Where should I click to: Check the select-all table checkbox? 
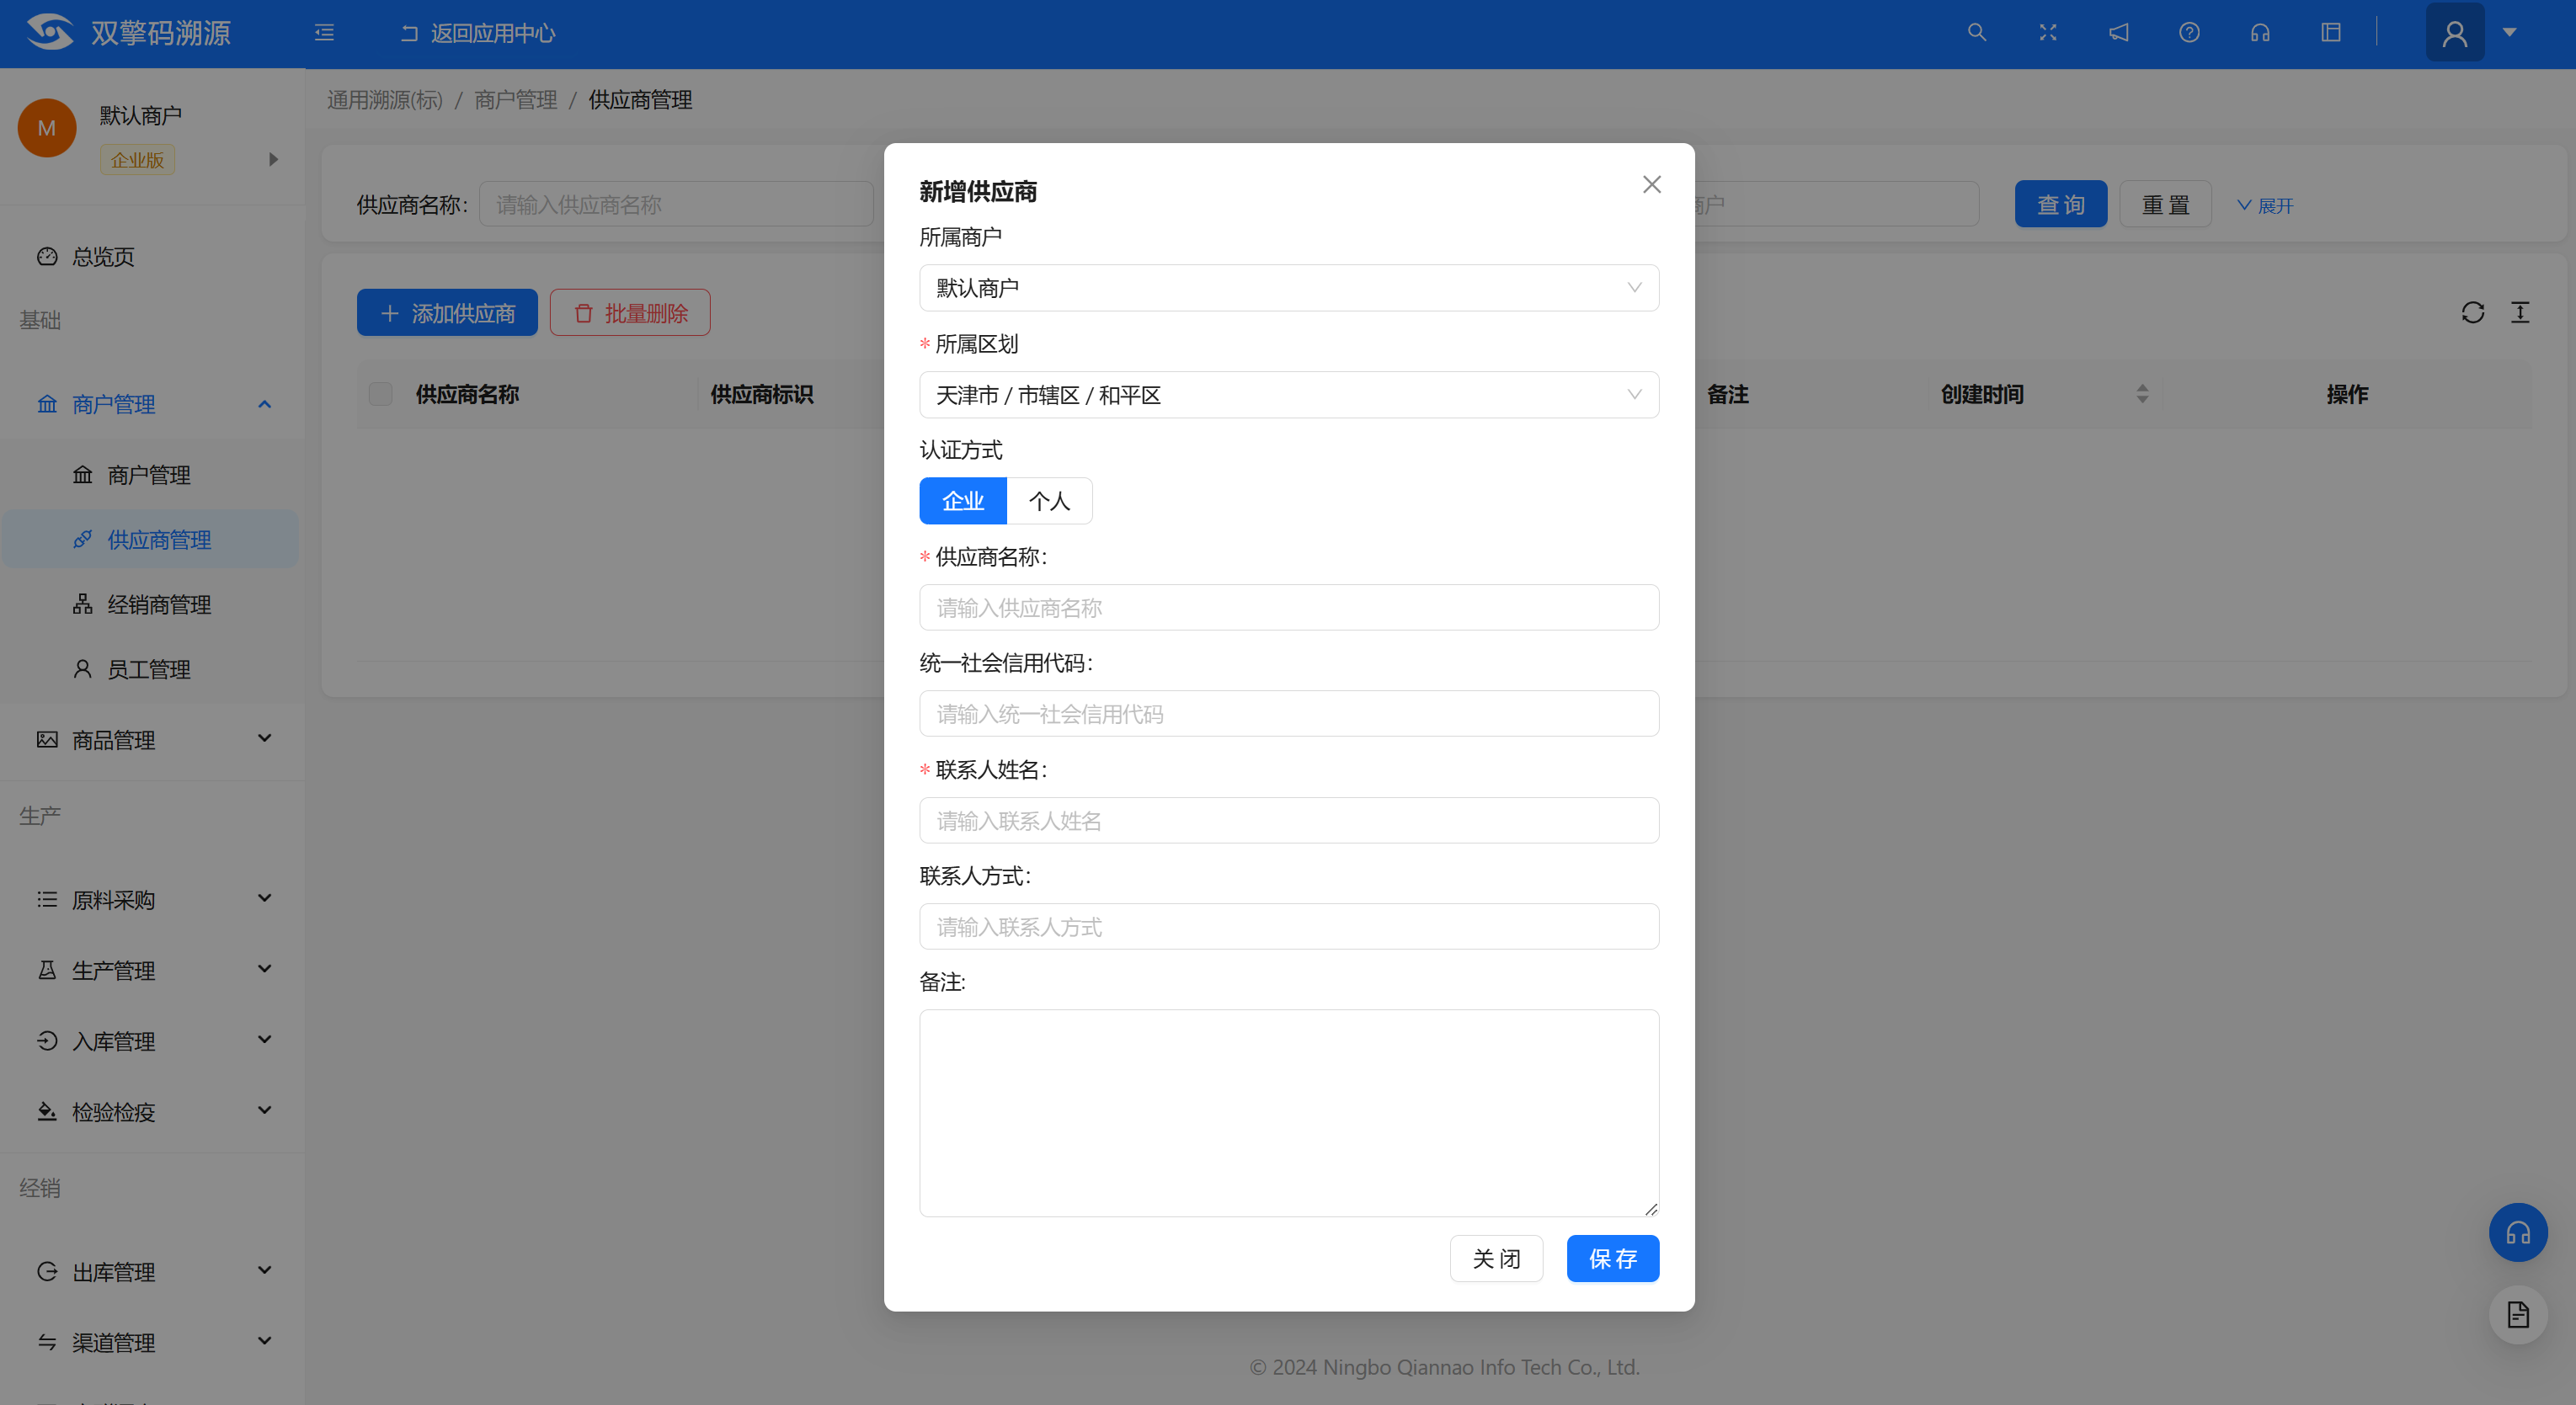coord(380,394)
